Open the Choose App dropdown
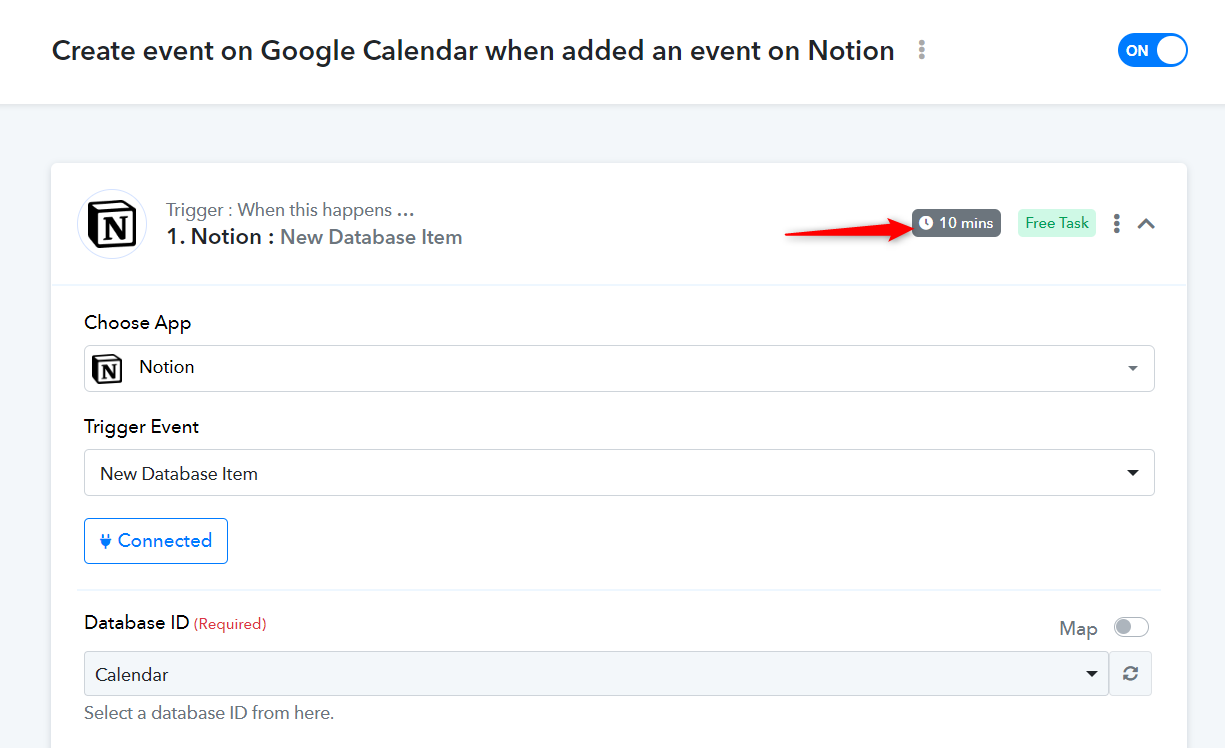The image size is (1225, 748). pyautogui.click(x=619, y=368)
